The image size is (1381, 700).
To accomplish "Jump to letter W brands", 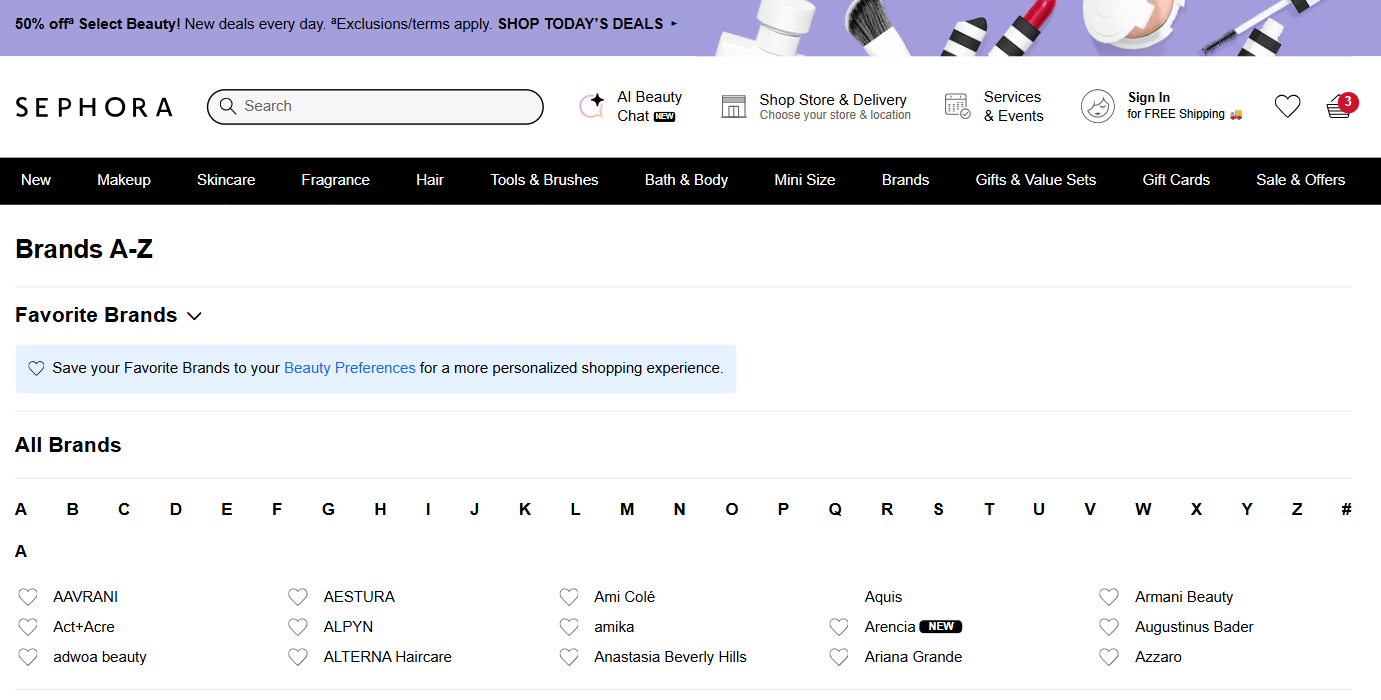I will (x=1143, y=509).
